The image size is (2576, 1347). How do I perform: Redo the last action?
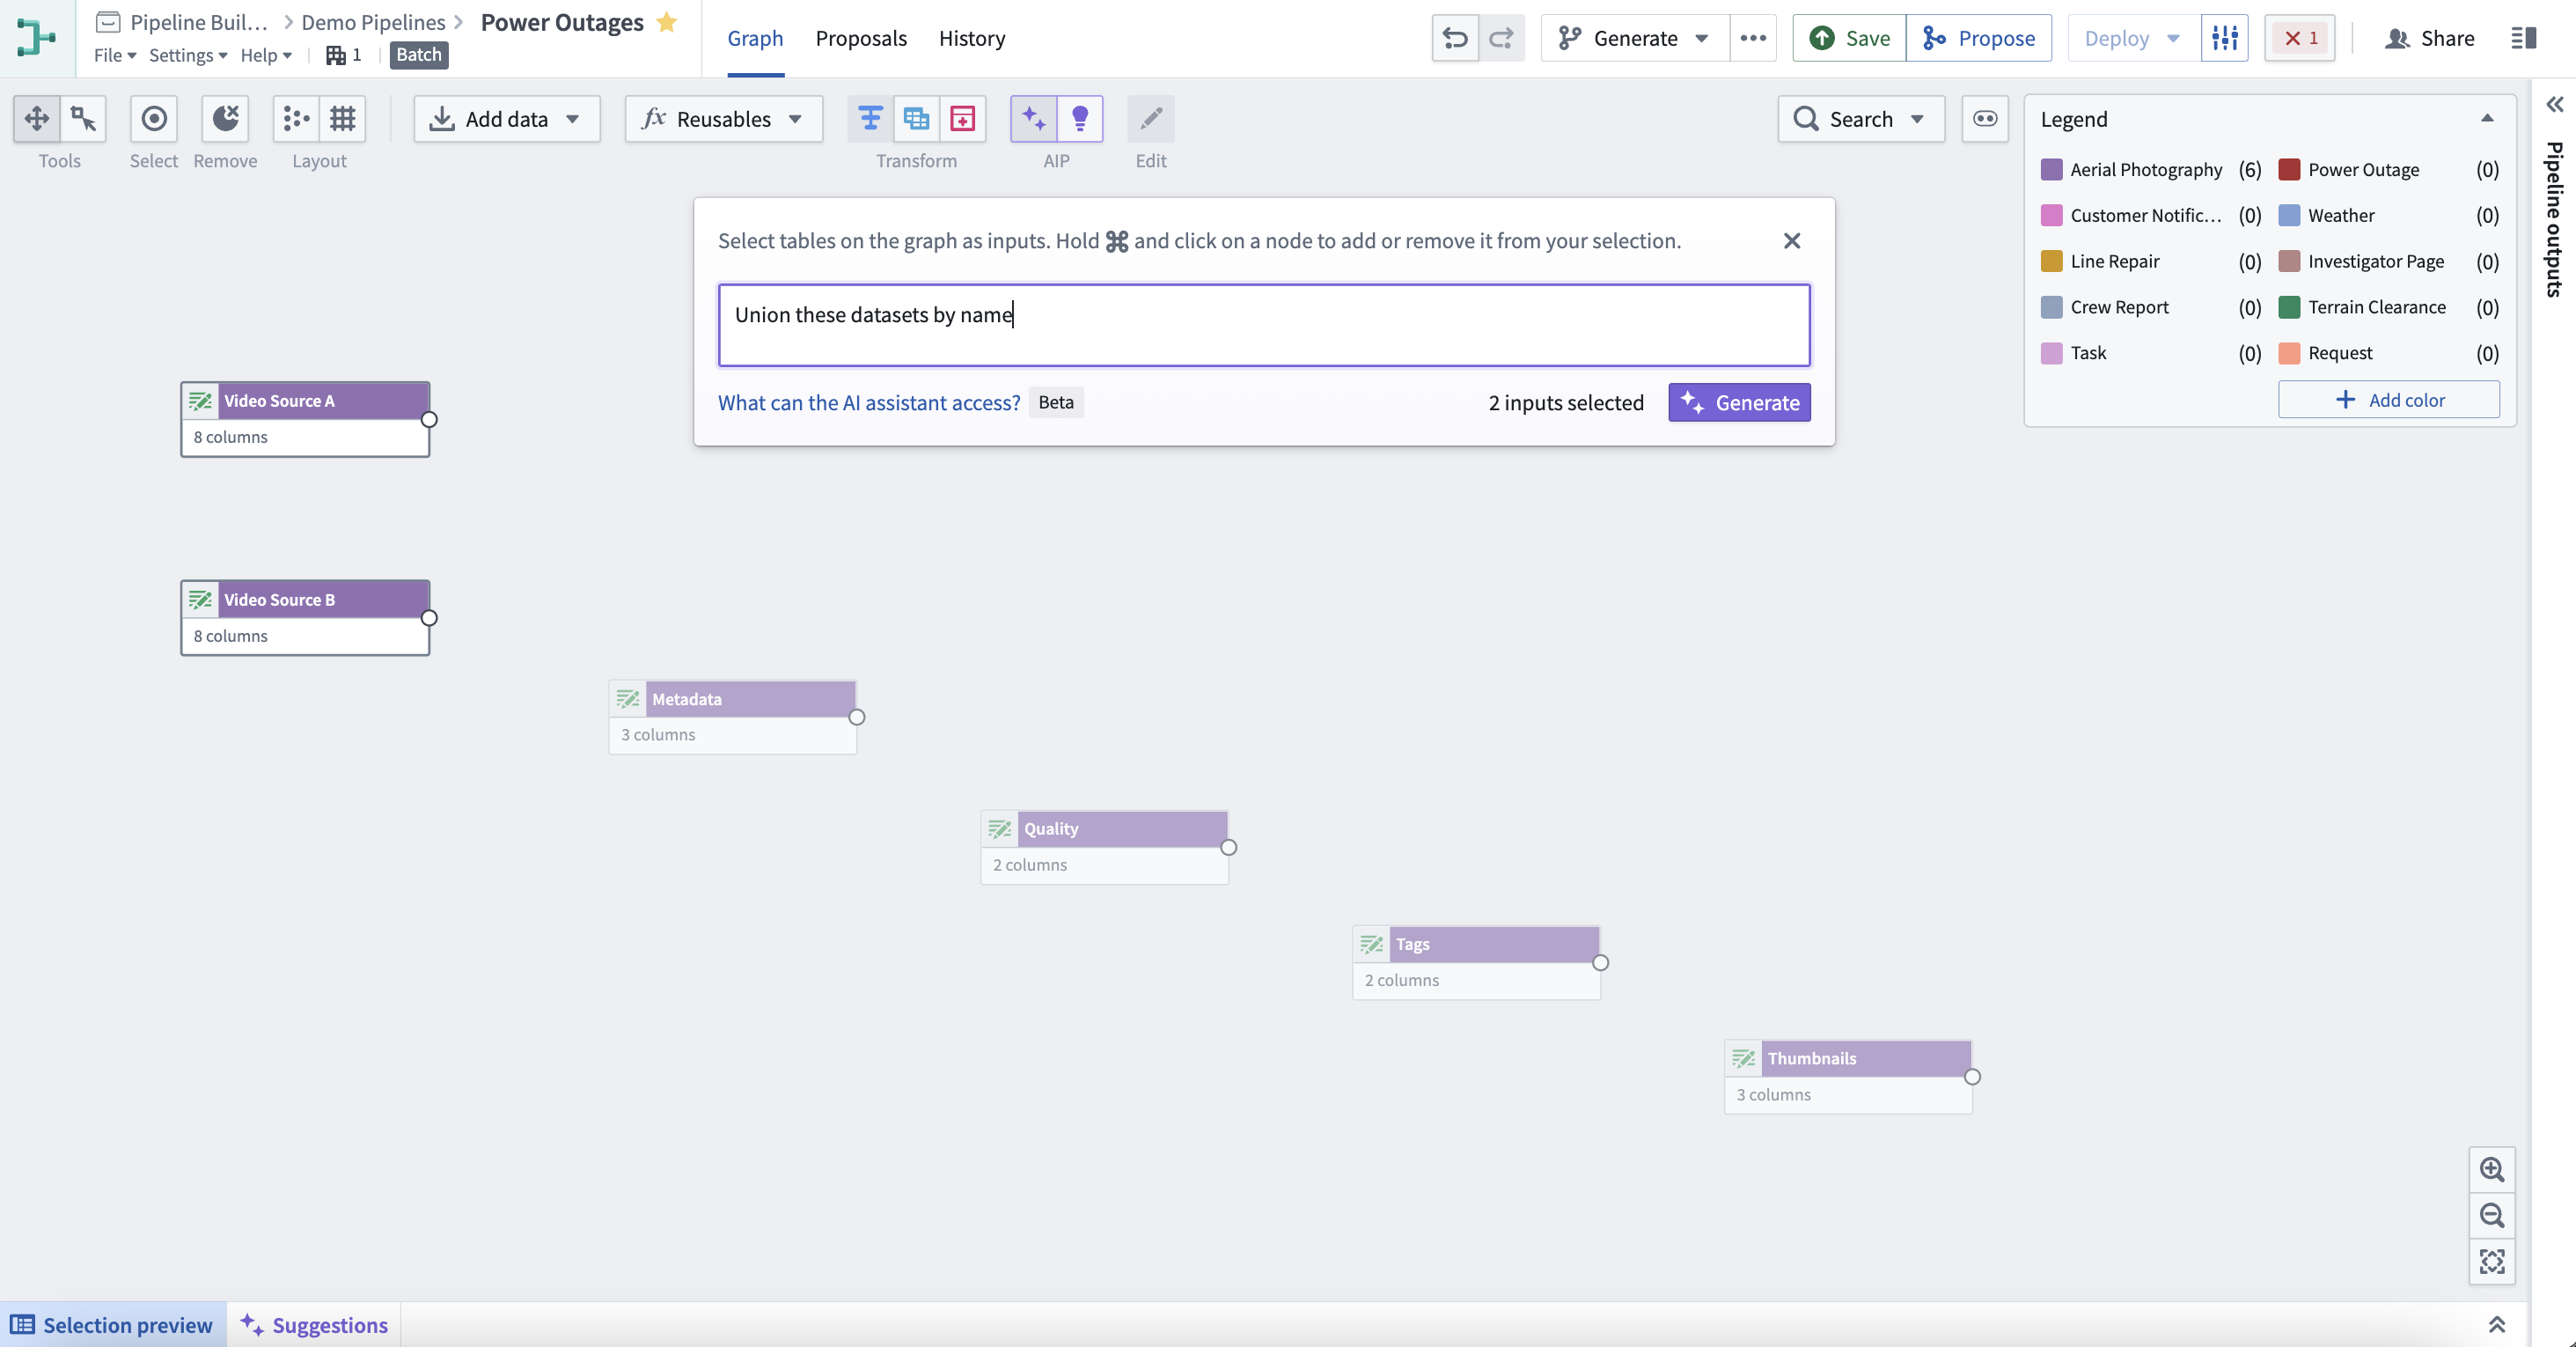[x=1501, y=38]
